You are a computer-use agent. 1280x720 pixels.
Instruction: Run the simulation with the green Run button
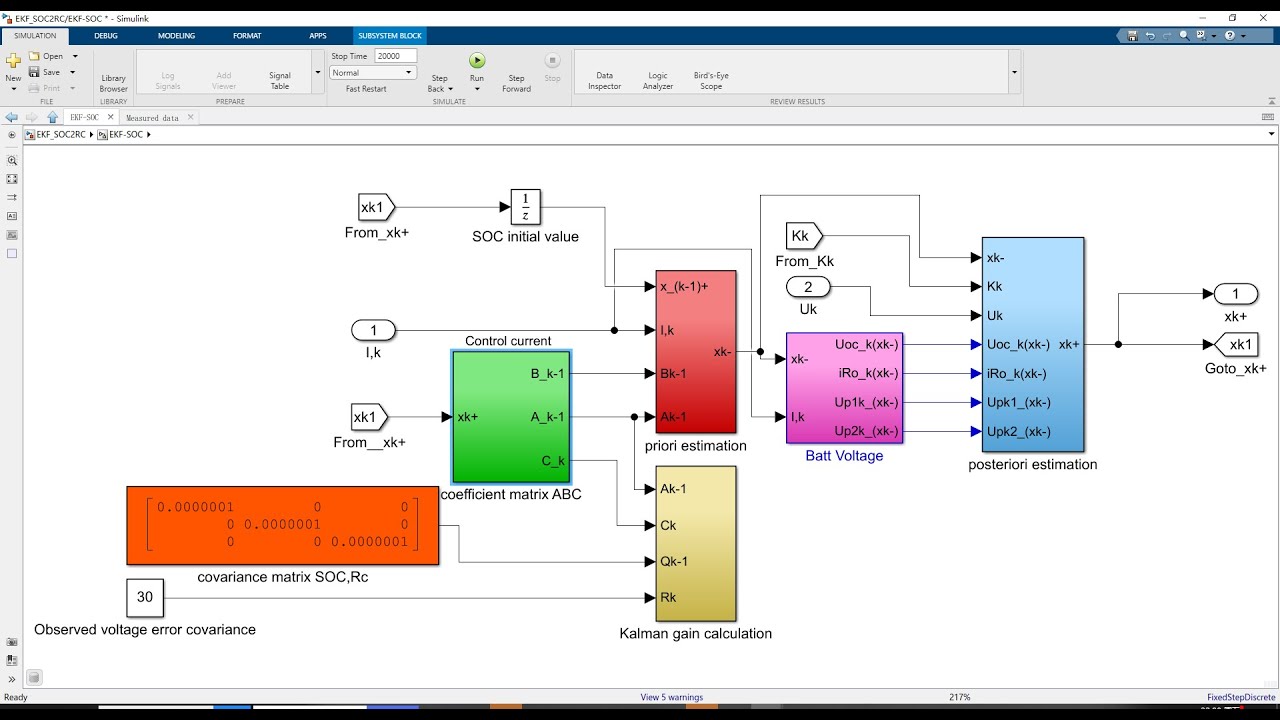pyautogui.click(x=477, y=61)
